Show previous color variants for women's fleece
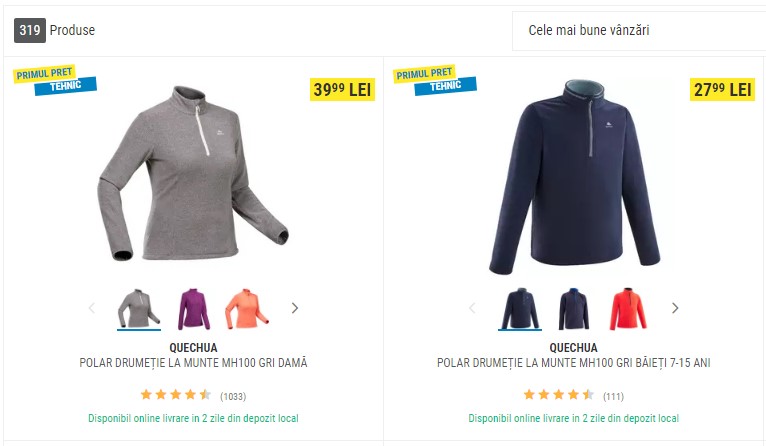766x446 pixels. (91, 308)
